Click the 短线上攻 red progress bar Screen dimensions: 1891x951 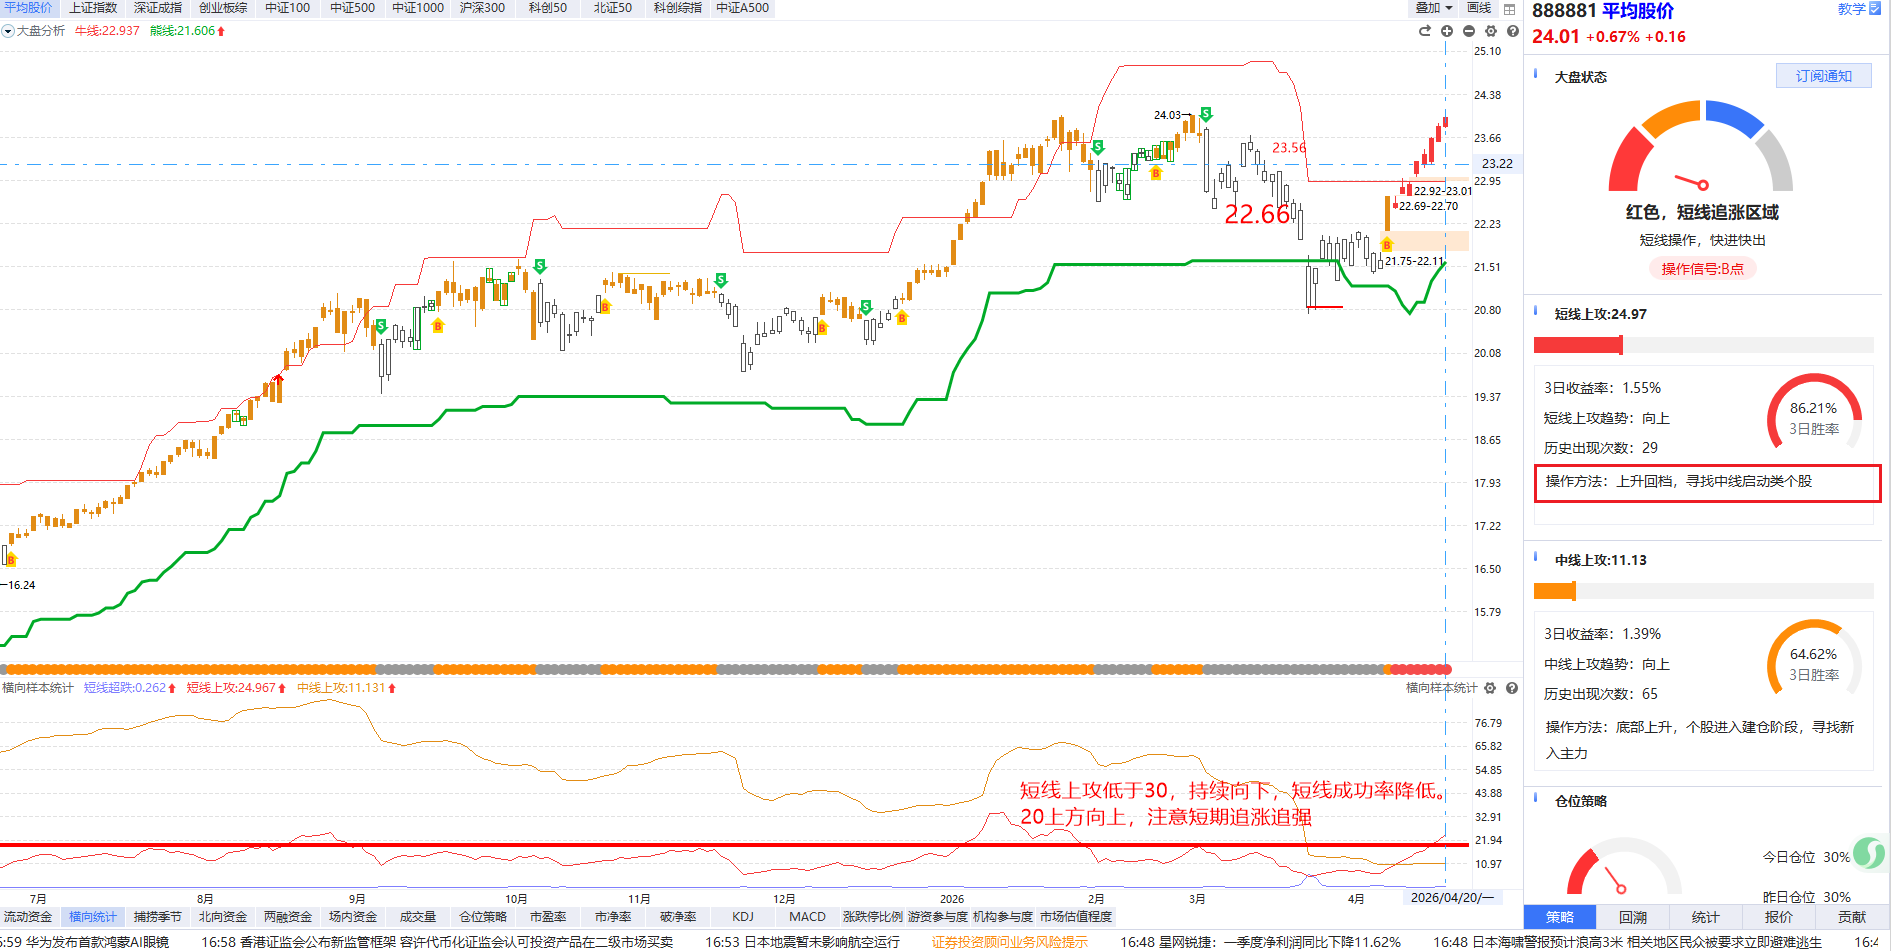(x=1578, y=346)
